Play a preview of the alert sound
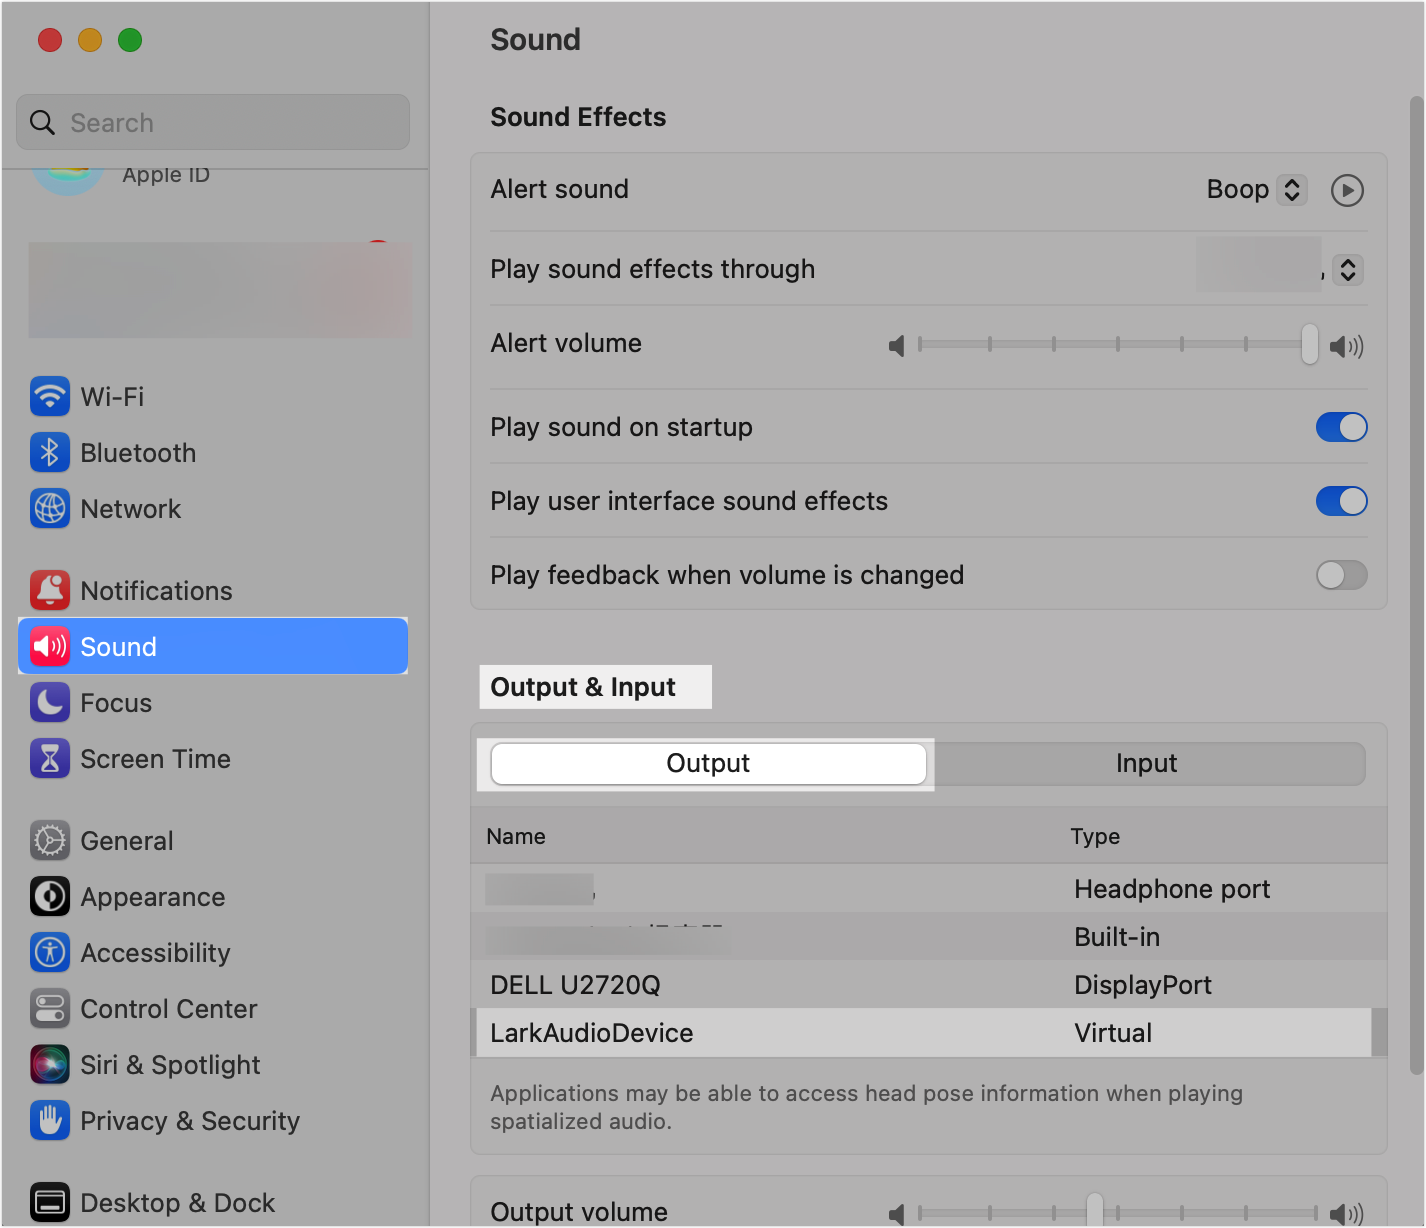 [x=1347, y=190]
